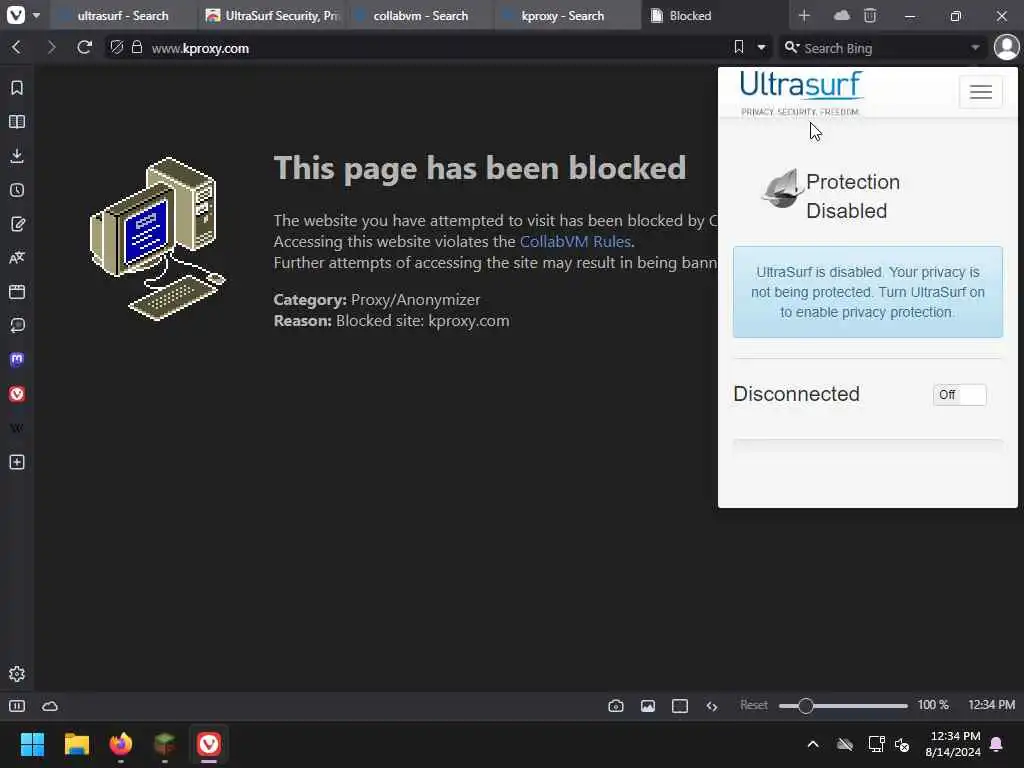Viewport: 1024px width, 768px height.
Task: Open page actions code icon
Action: pyautogui.click(x=712, y=706)
